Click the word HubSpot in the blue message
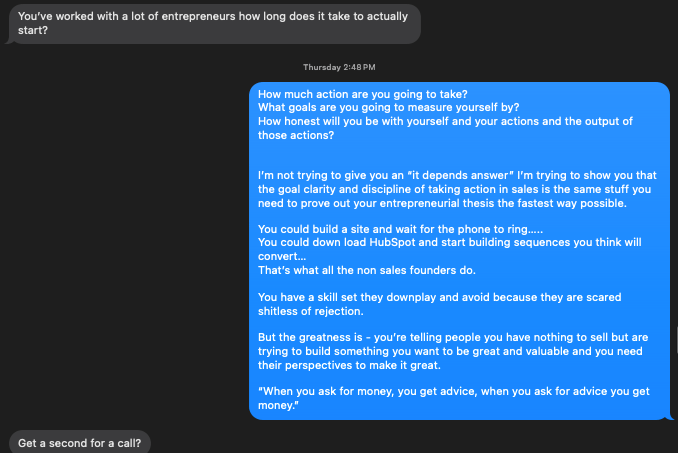This screenshot has width=678, height=453. [384, 244]
